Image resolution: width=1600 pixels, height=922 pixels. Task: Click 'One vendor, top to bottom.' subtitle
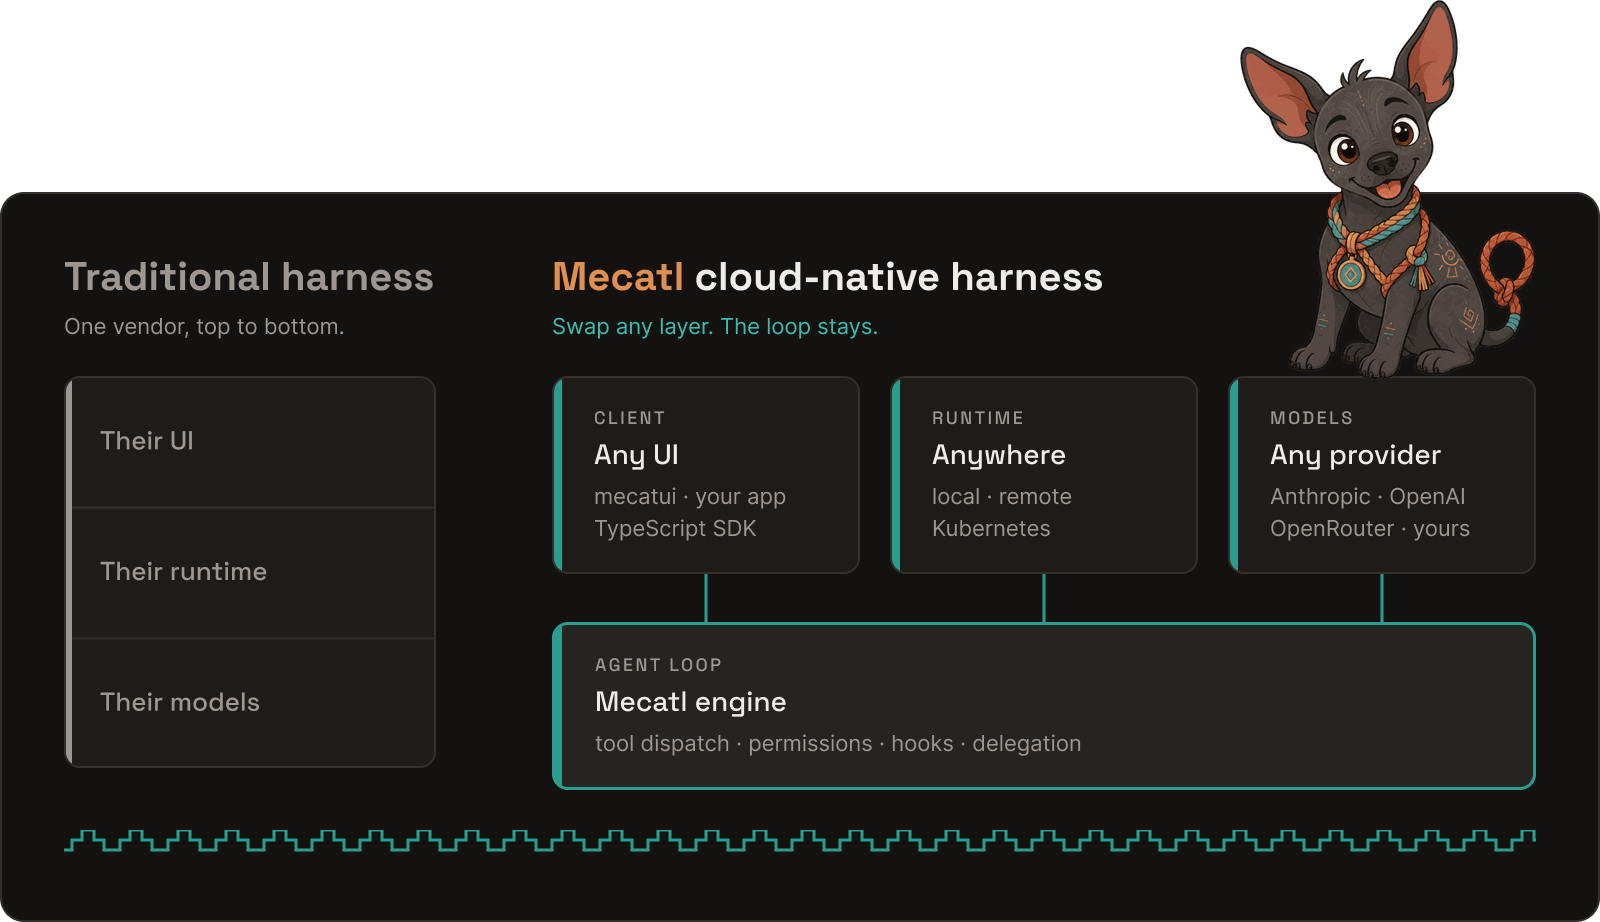click(204, 327)
